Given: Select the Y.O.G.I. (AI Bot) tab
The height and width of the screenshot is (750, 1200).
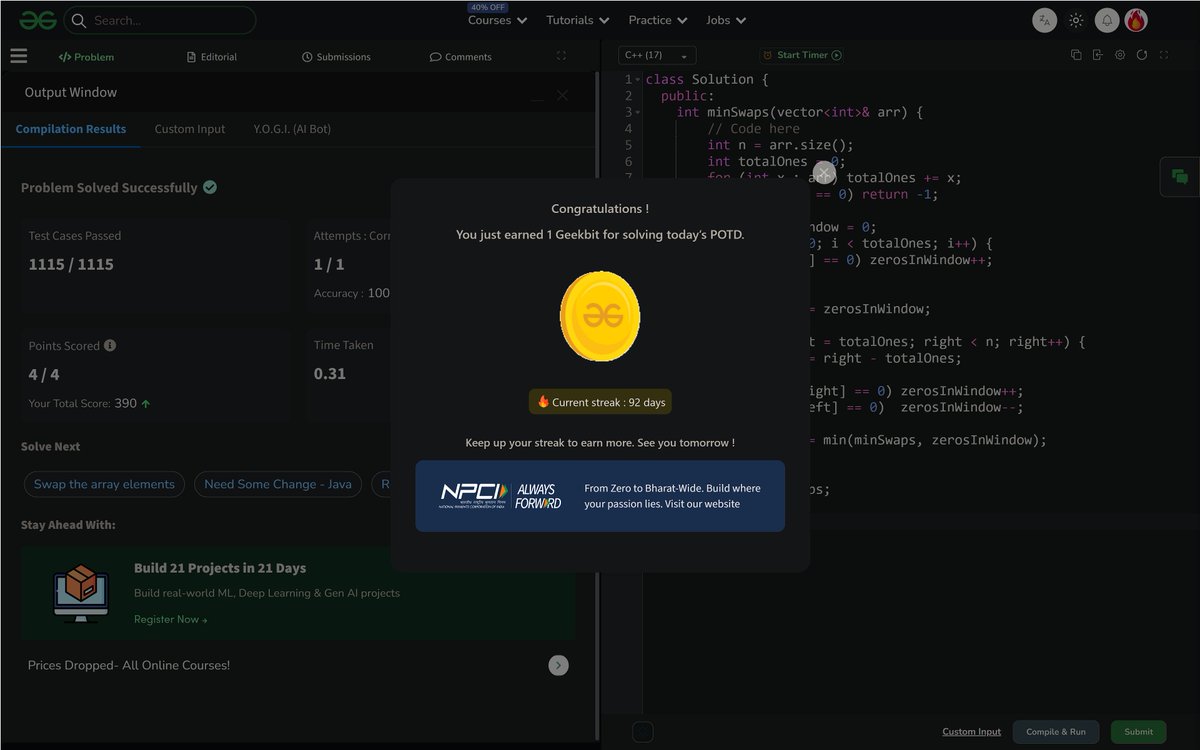Looking at the screenshot, I should 292,129.
